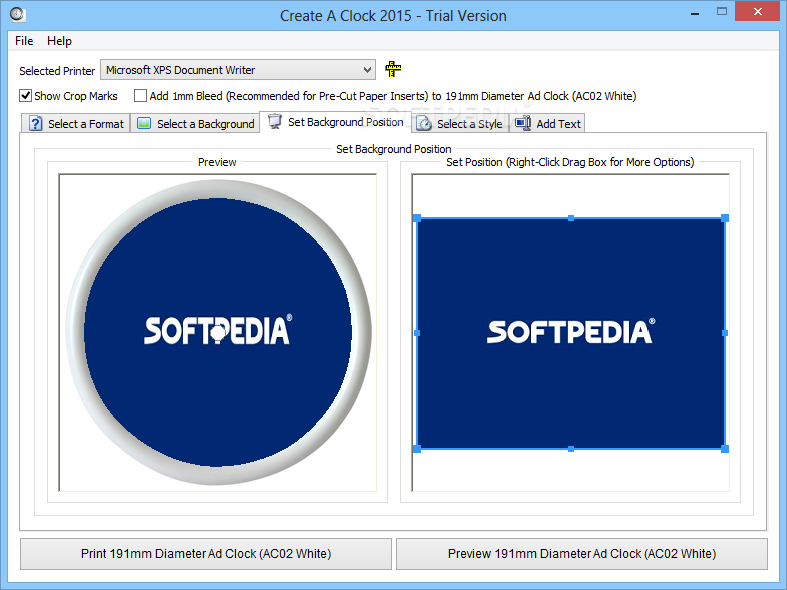787x590 pixels.
Task: Open the File menu
Action: [24, 41]
